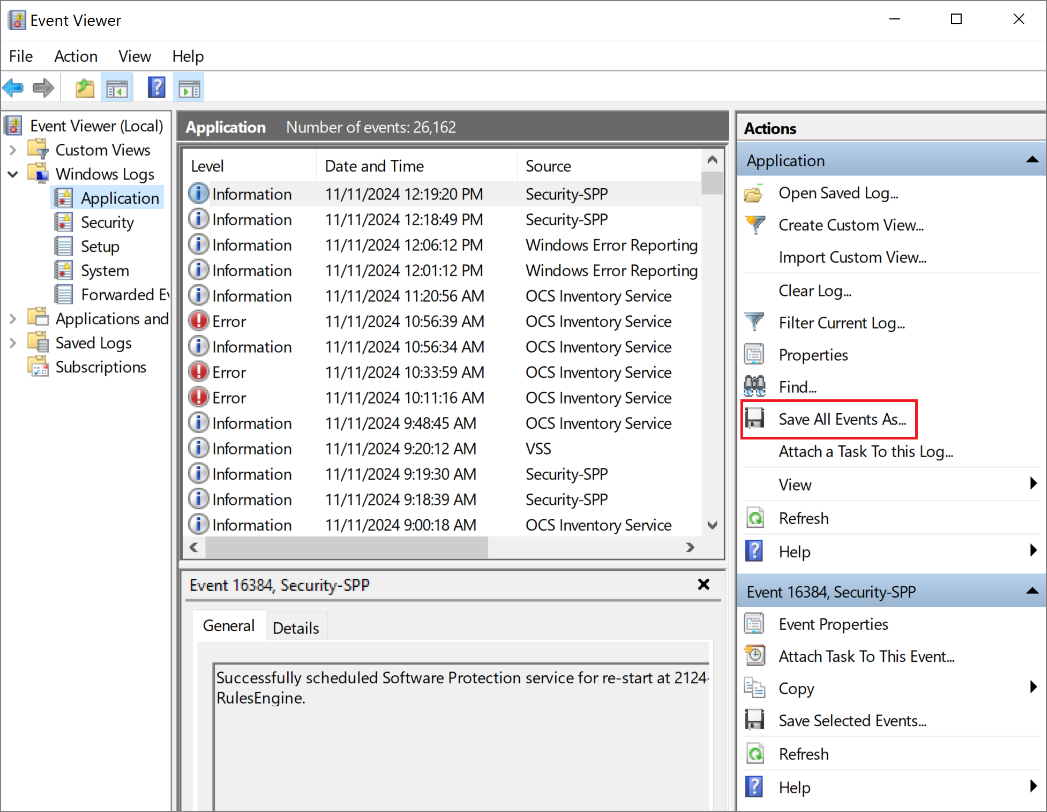
Task: Toggle Show/Hide Action Pane toolbar icon
Action: click(189, 87)
